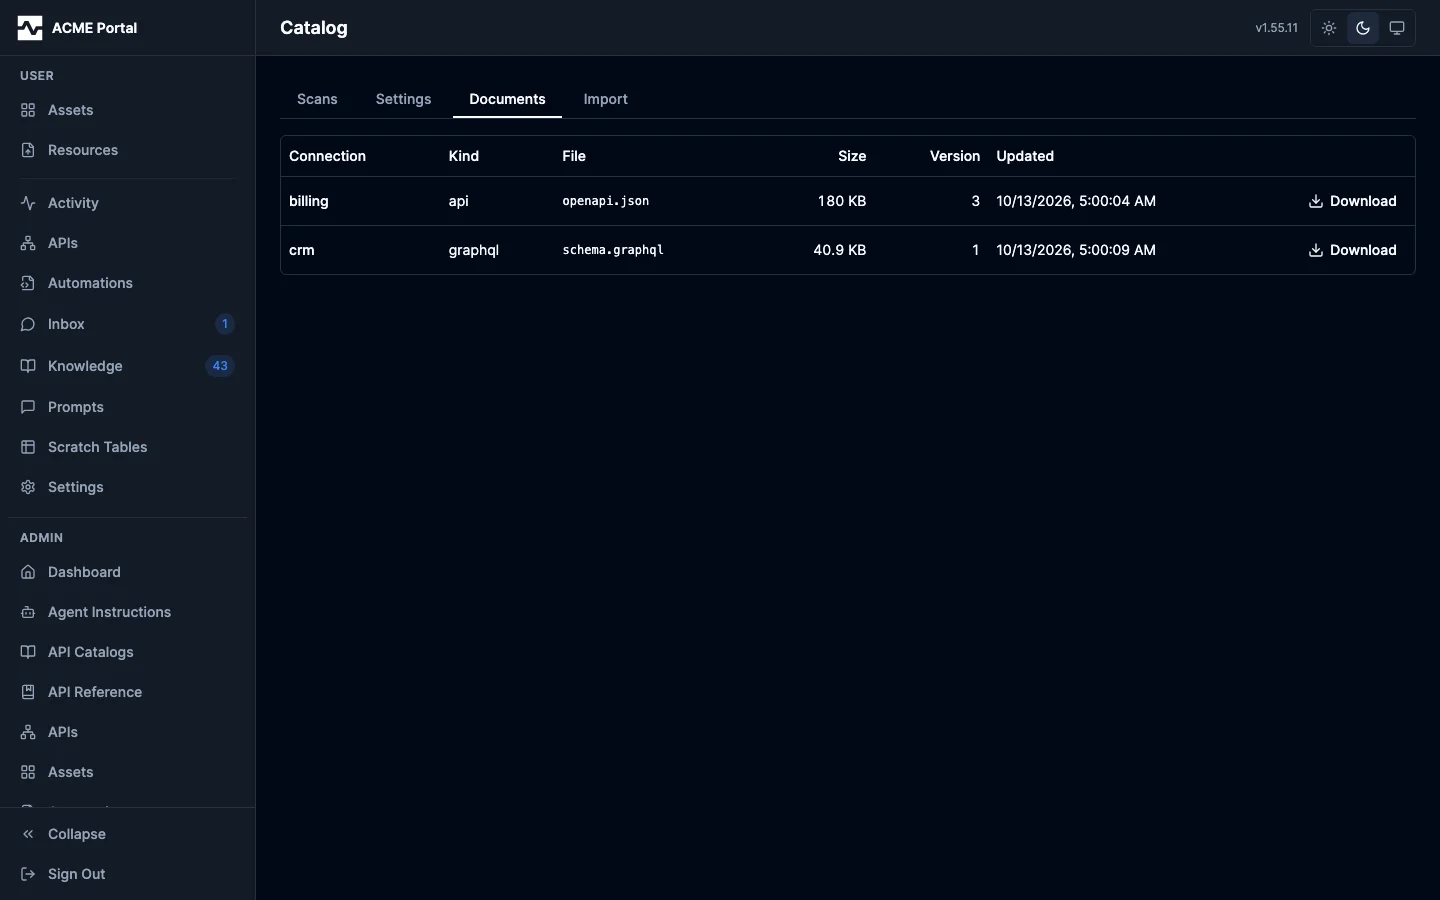Select the Documents tab
Viewport: 1440px width, 900px height.
point(508,99)
